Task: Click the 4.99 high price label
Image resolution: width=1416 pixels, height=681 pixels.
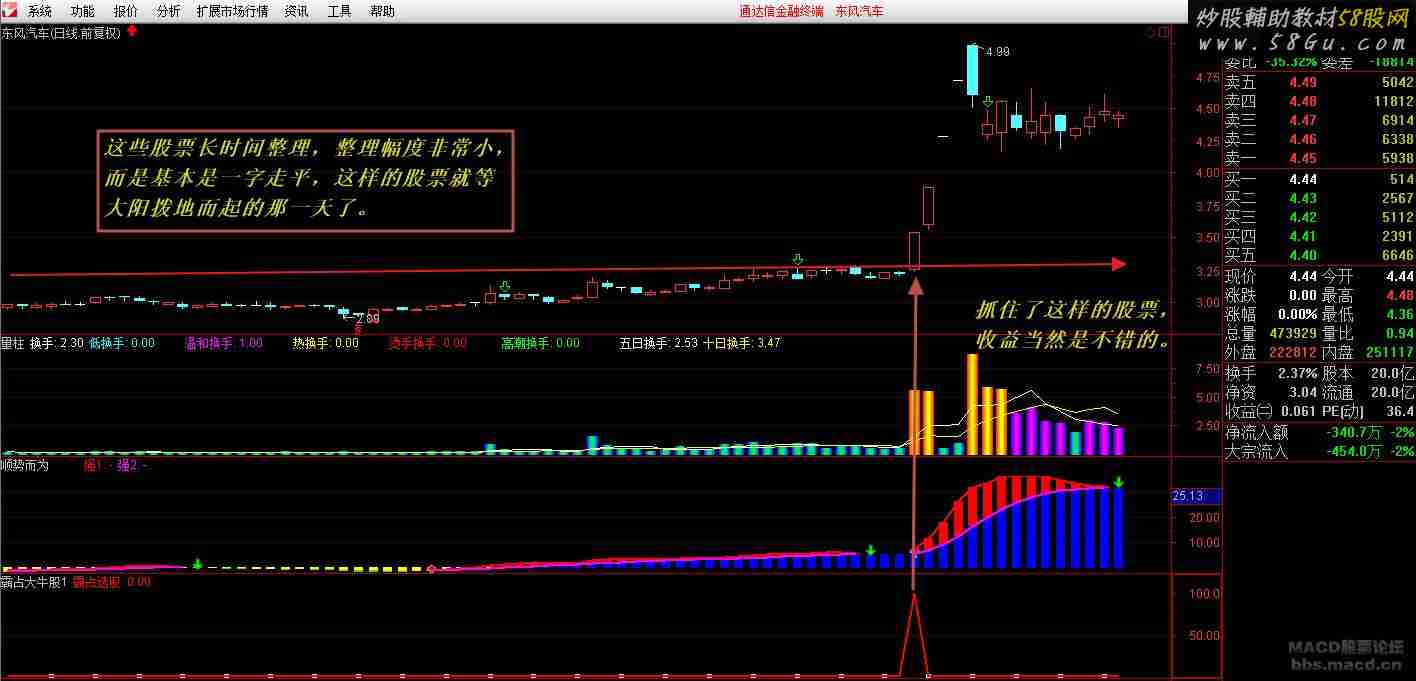Action: 997,52
